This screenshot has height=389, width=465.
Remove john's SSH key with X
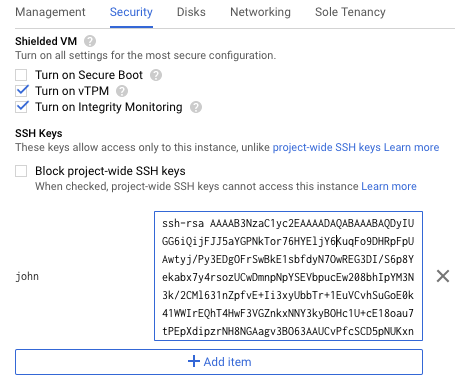click(x=443, y=276)
